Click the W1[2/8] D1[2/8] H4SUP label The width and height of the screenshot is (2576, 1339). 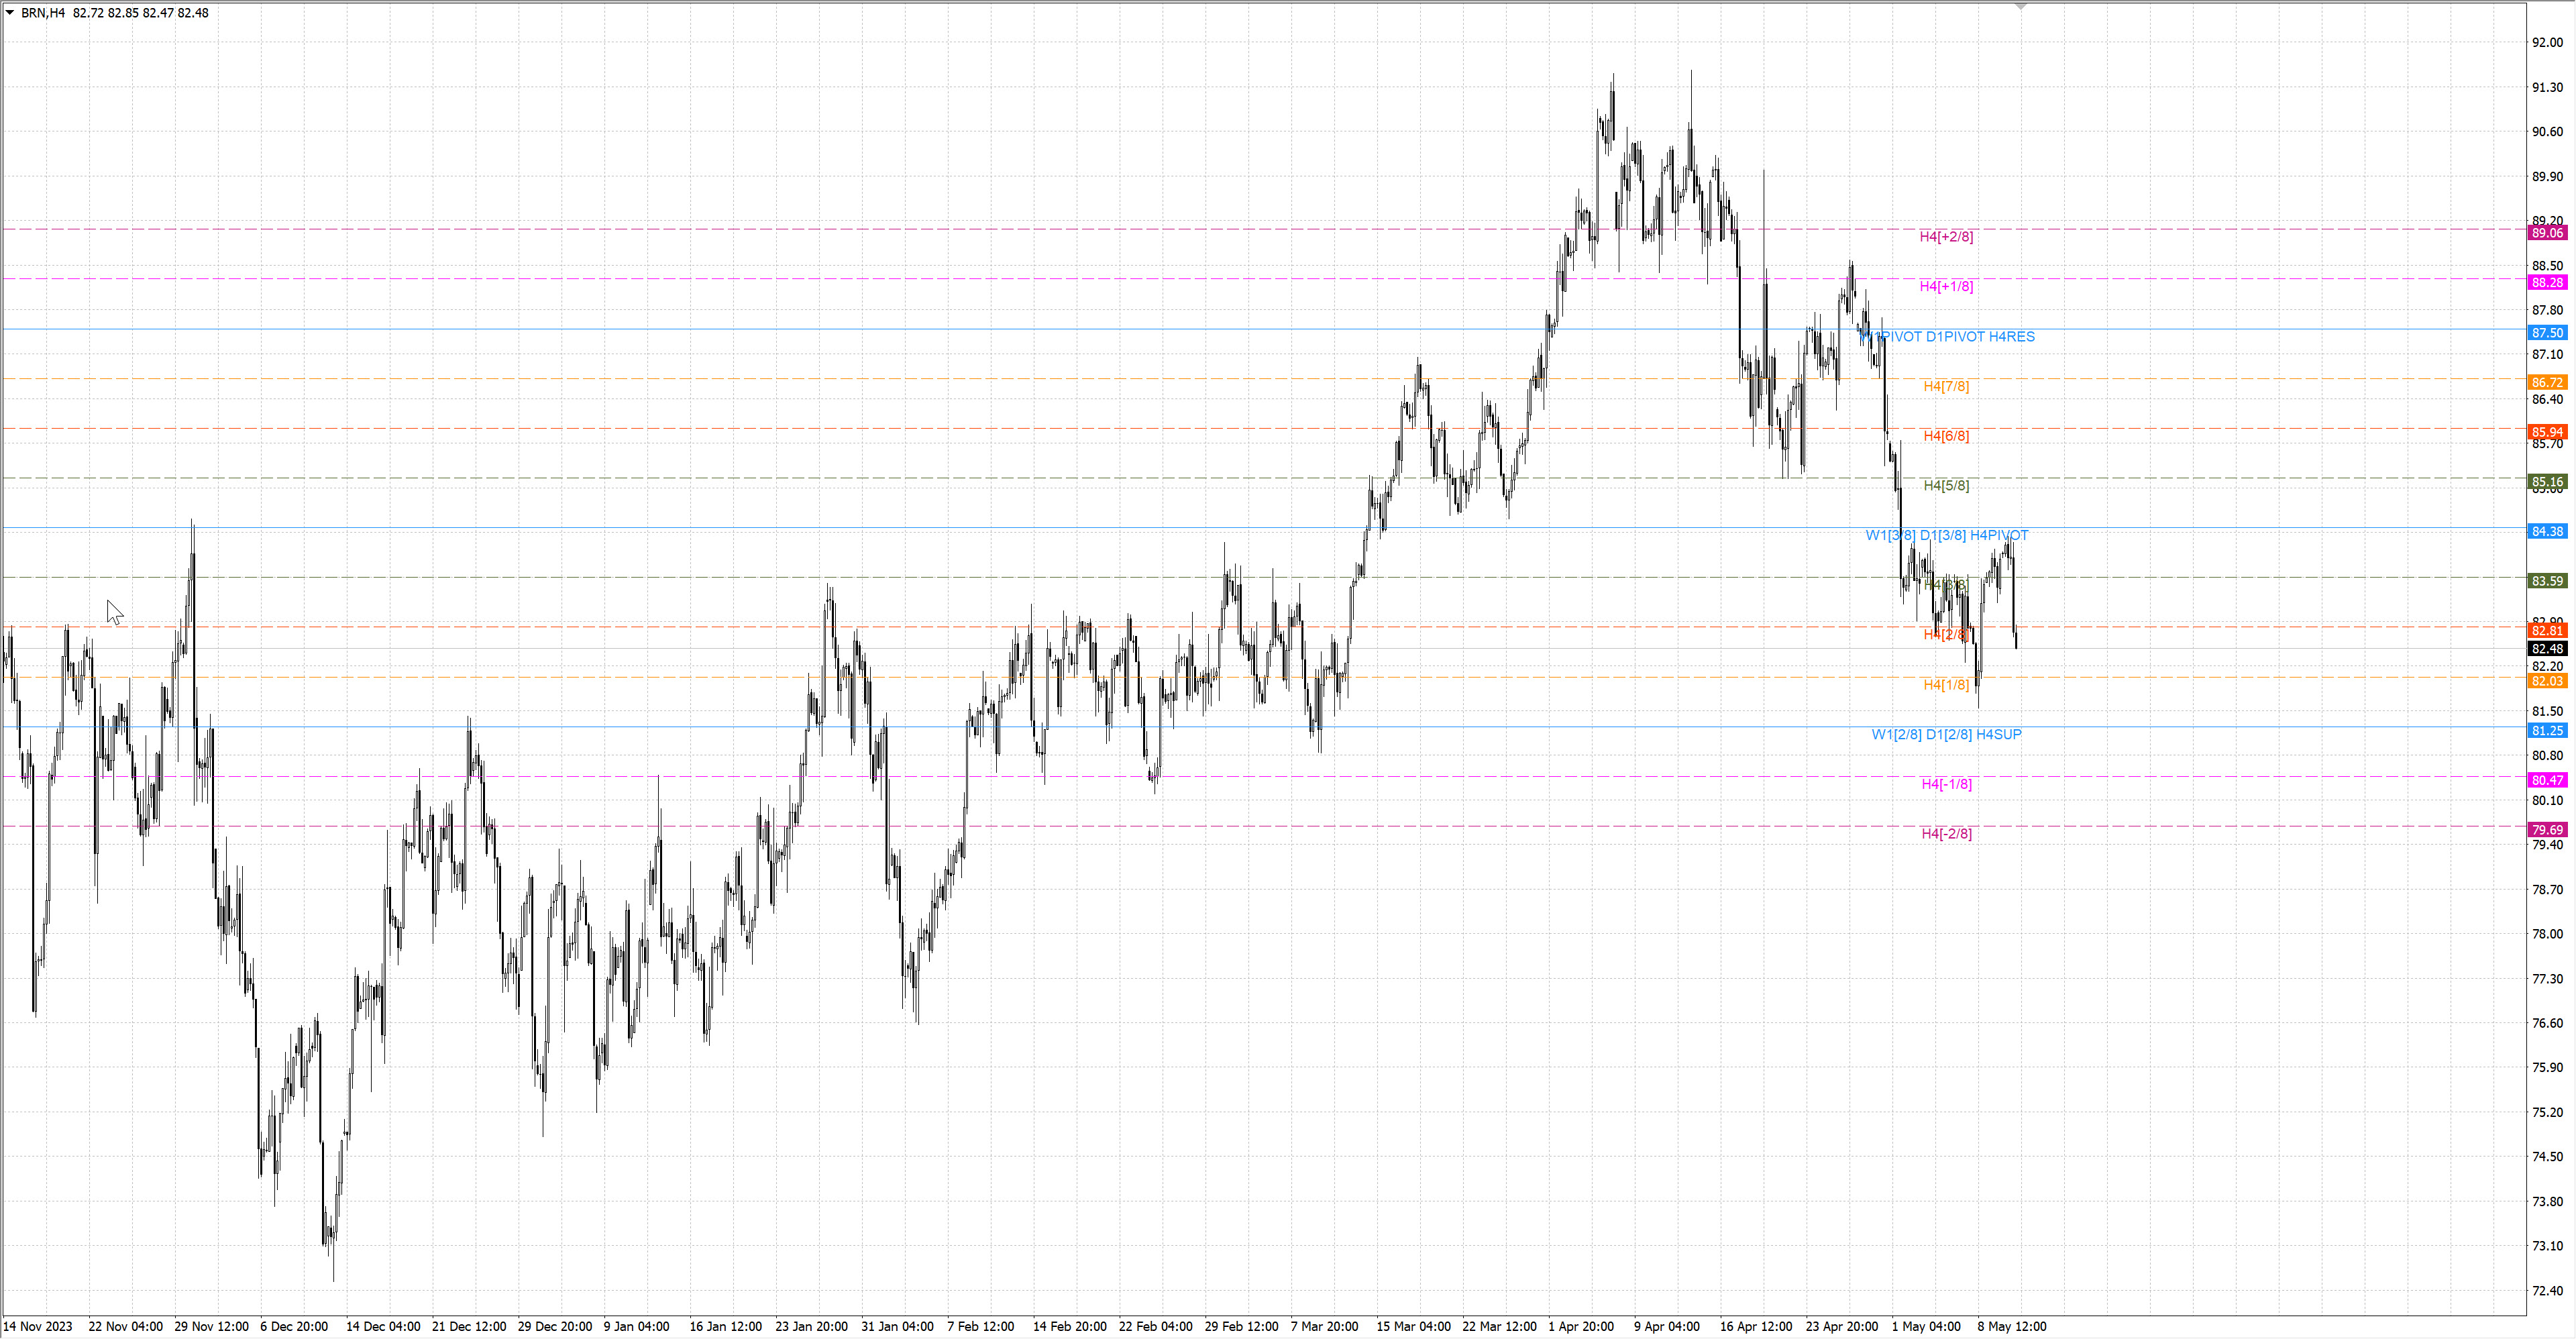click(1946, 735)
